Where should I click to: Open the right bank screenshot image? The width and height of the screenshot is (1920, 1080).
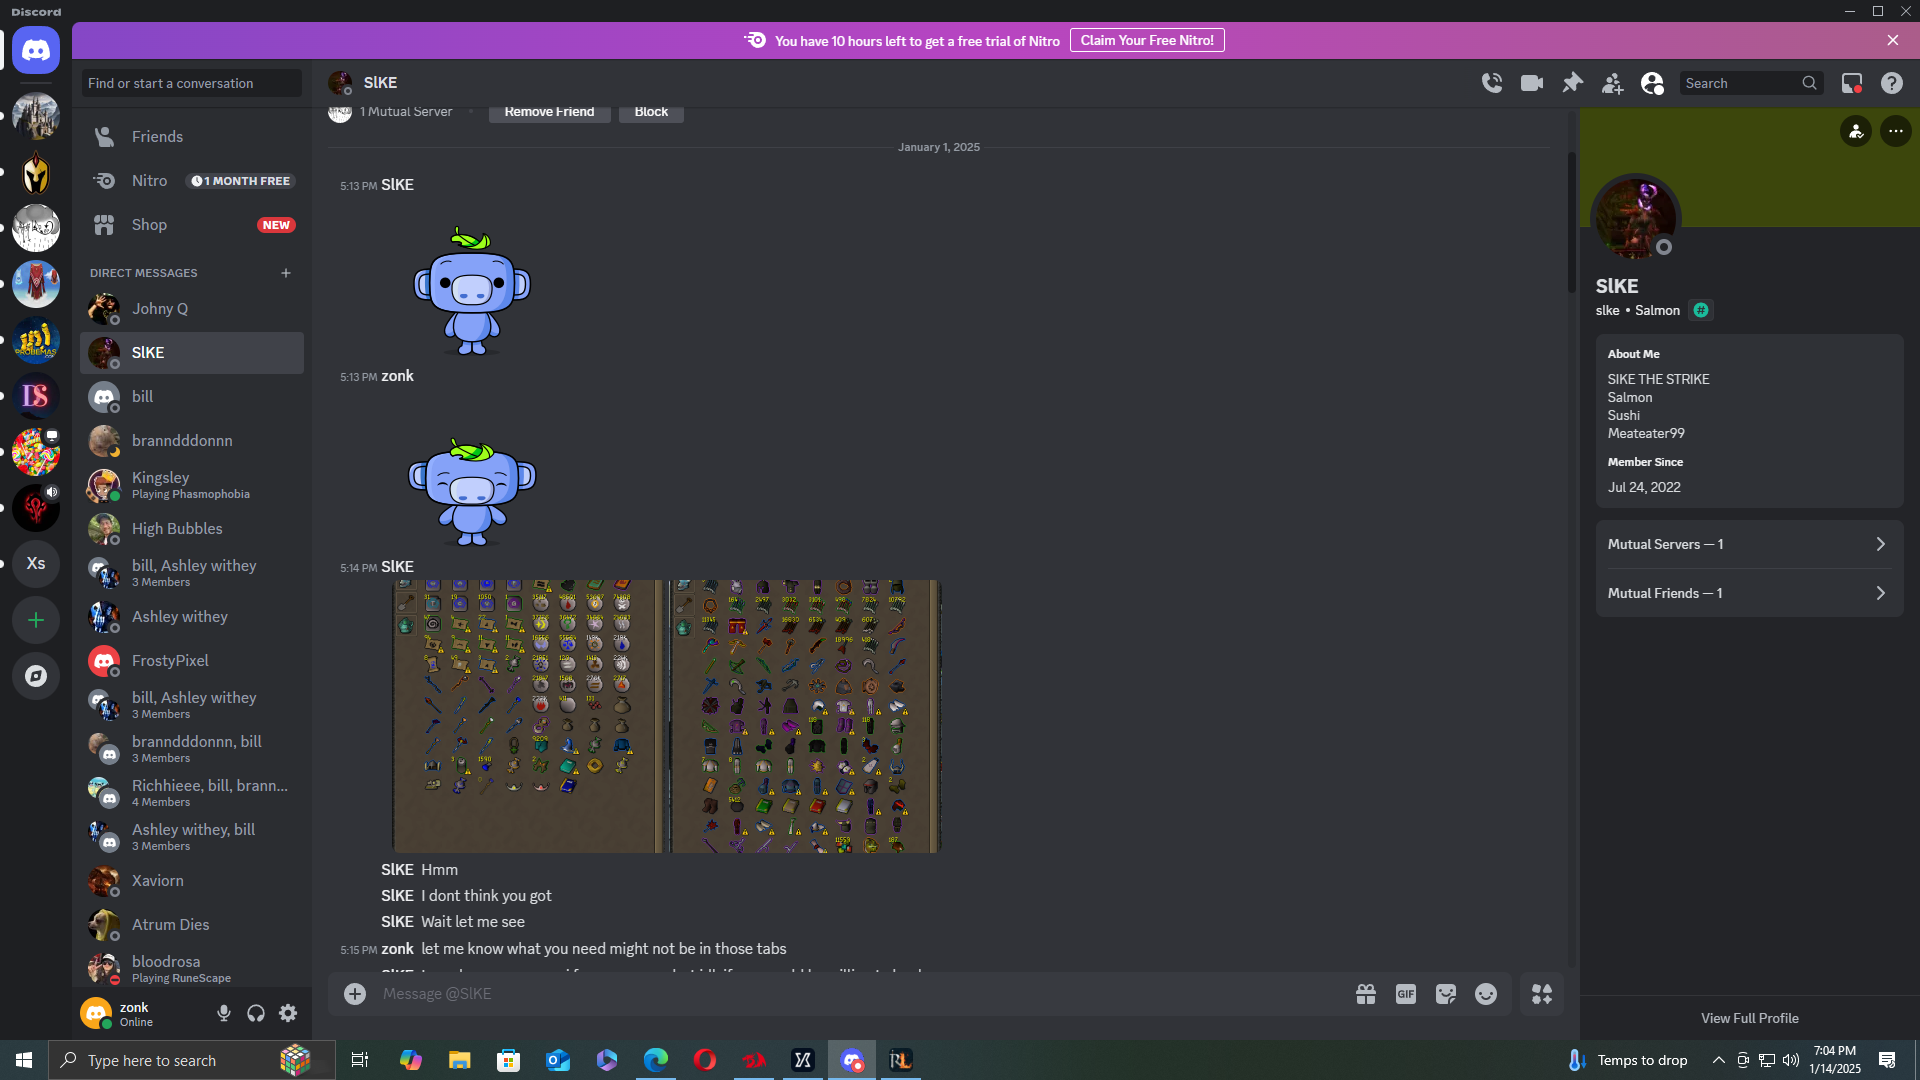coord(806,716)
